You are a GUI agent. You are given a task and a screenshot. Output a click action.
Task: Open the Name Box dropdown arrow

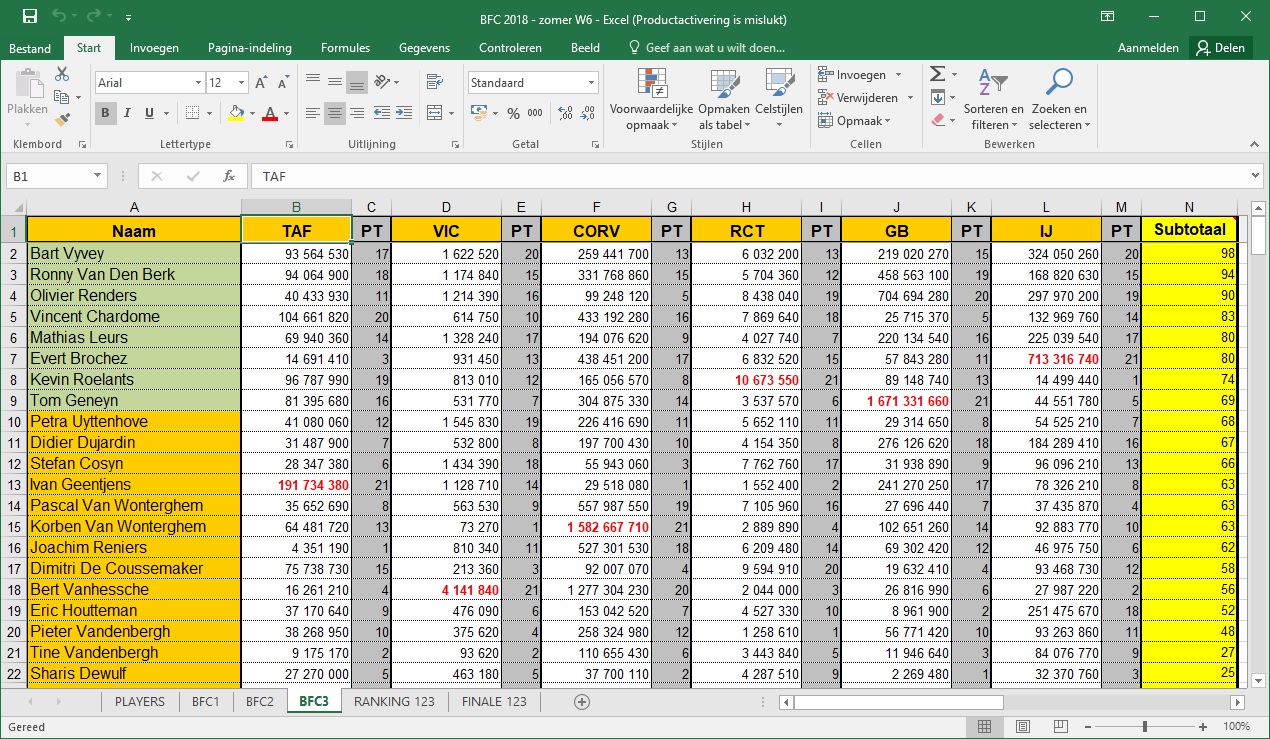(x=97, y=176)
